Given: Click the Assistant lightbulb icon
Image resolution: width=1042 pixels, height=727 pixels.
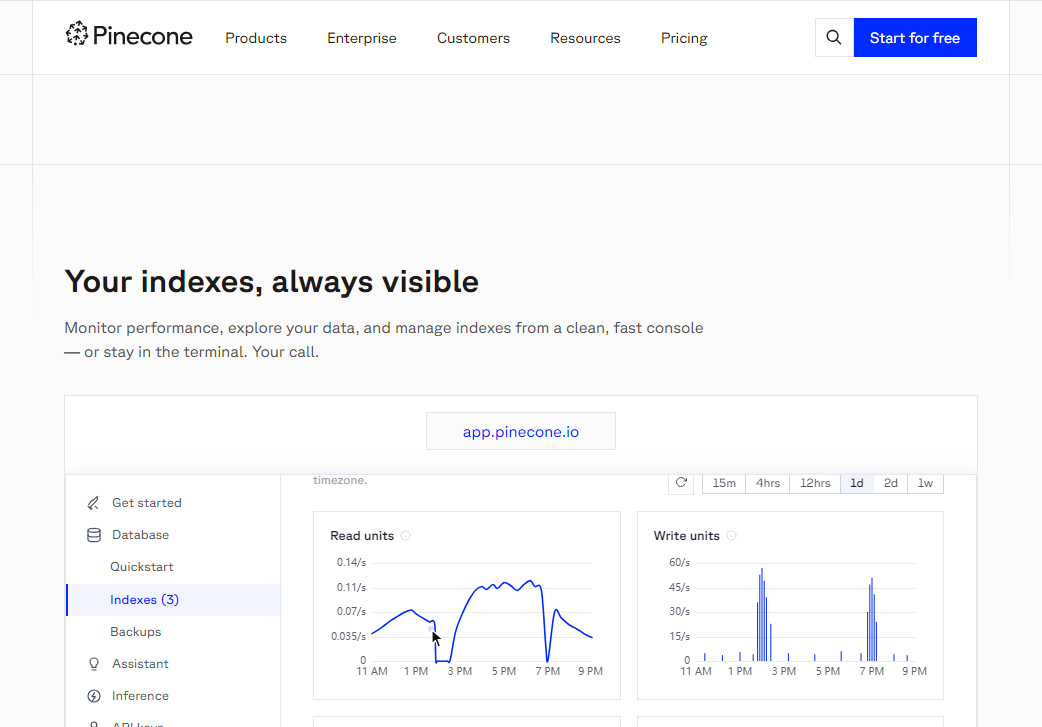Looking at the screenshot, I should pyautogui.click(x=94, y=664).
